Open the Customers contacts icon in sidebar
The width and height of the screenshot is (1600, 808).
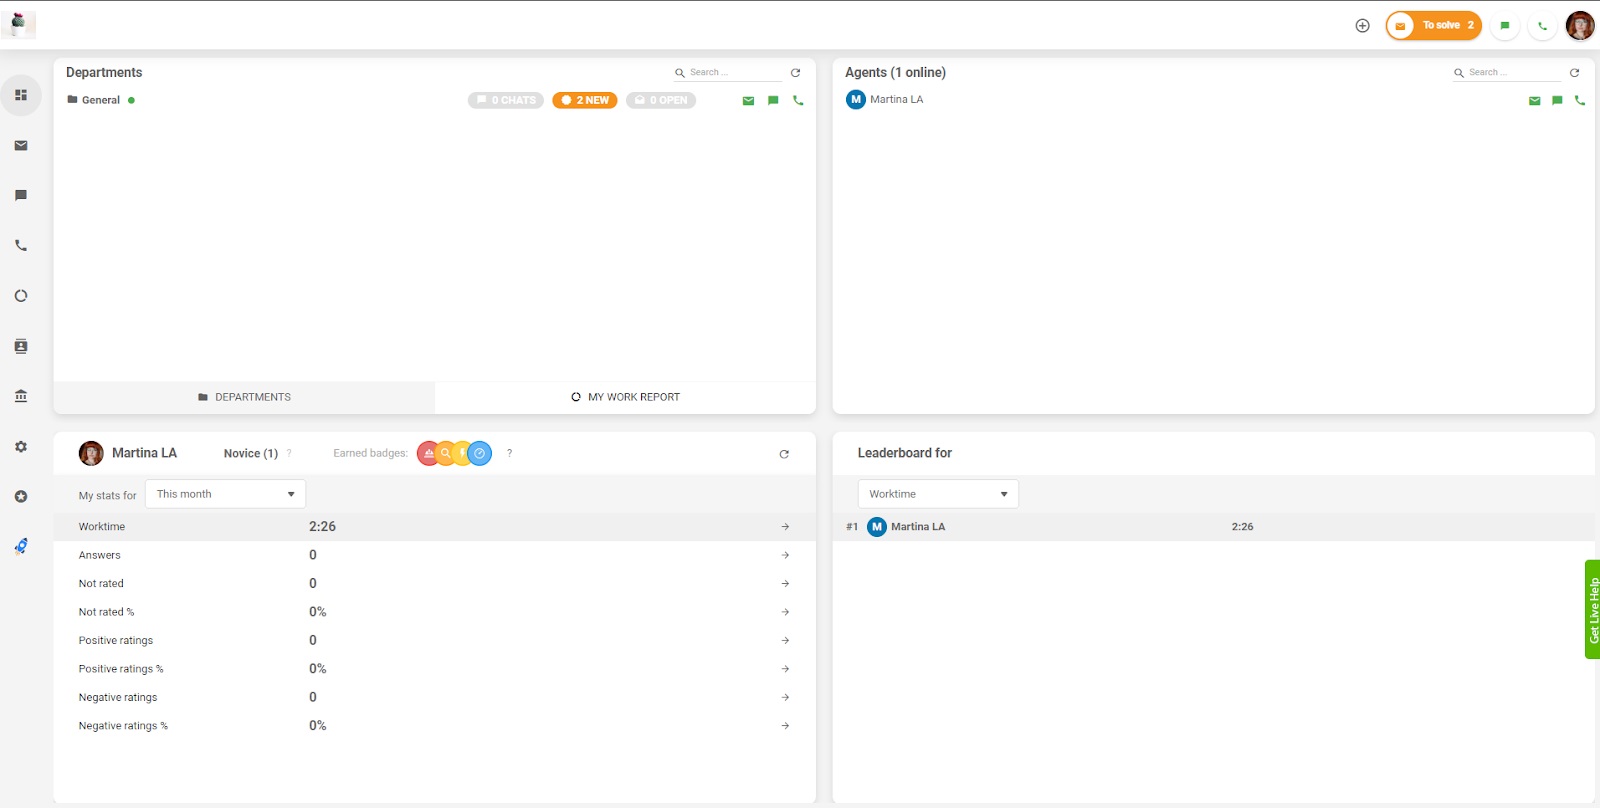click(21, 346)
